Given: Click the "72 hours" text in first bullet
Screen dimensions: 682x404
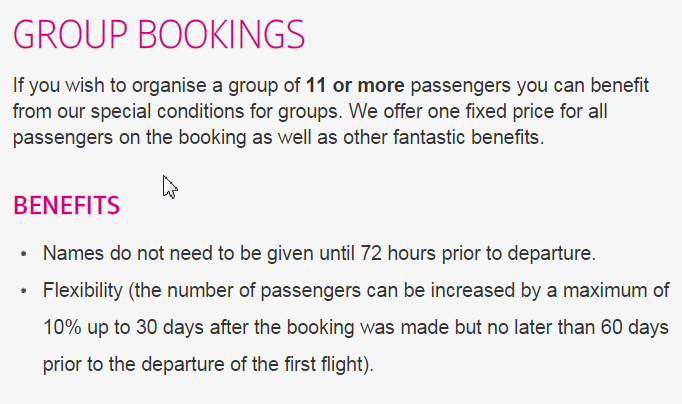Looking at the screenshot, I should click(x=398, y=253).
